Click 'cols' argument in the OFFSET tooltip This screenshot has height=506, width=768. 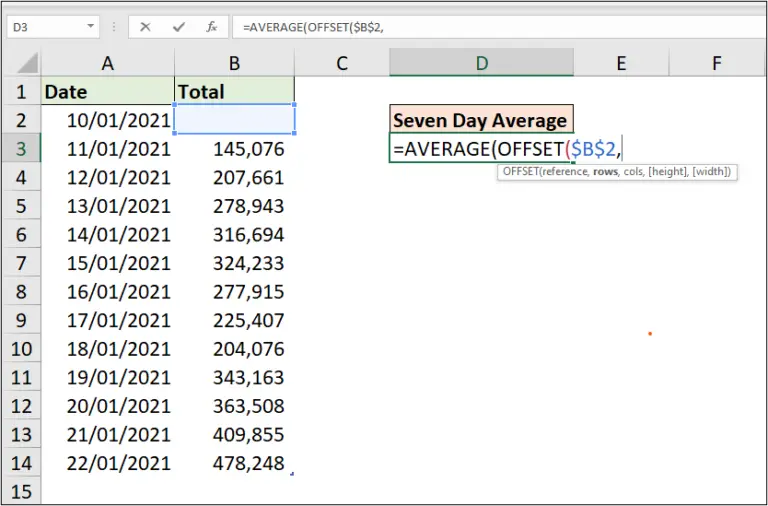[633, 172]
